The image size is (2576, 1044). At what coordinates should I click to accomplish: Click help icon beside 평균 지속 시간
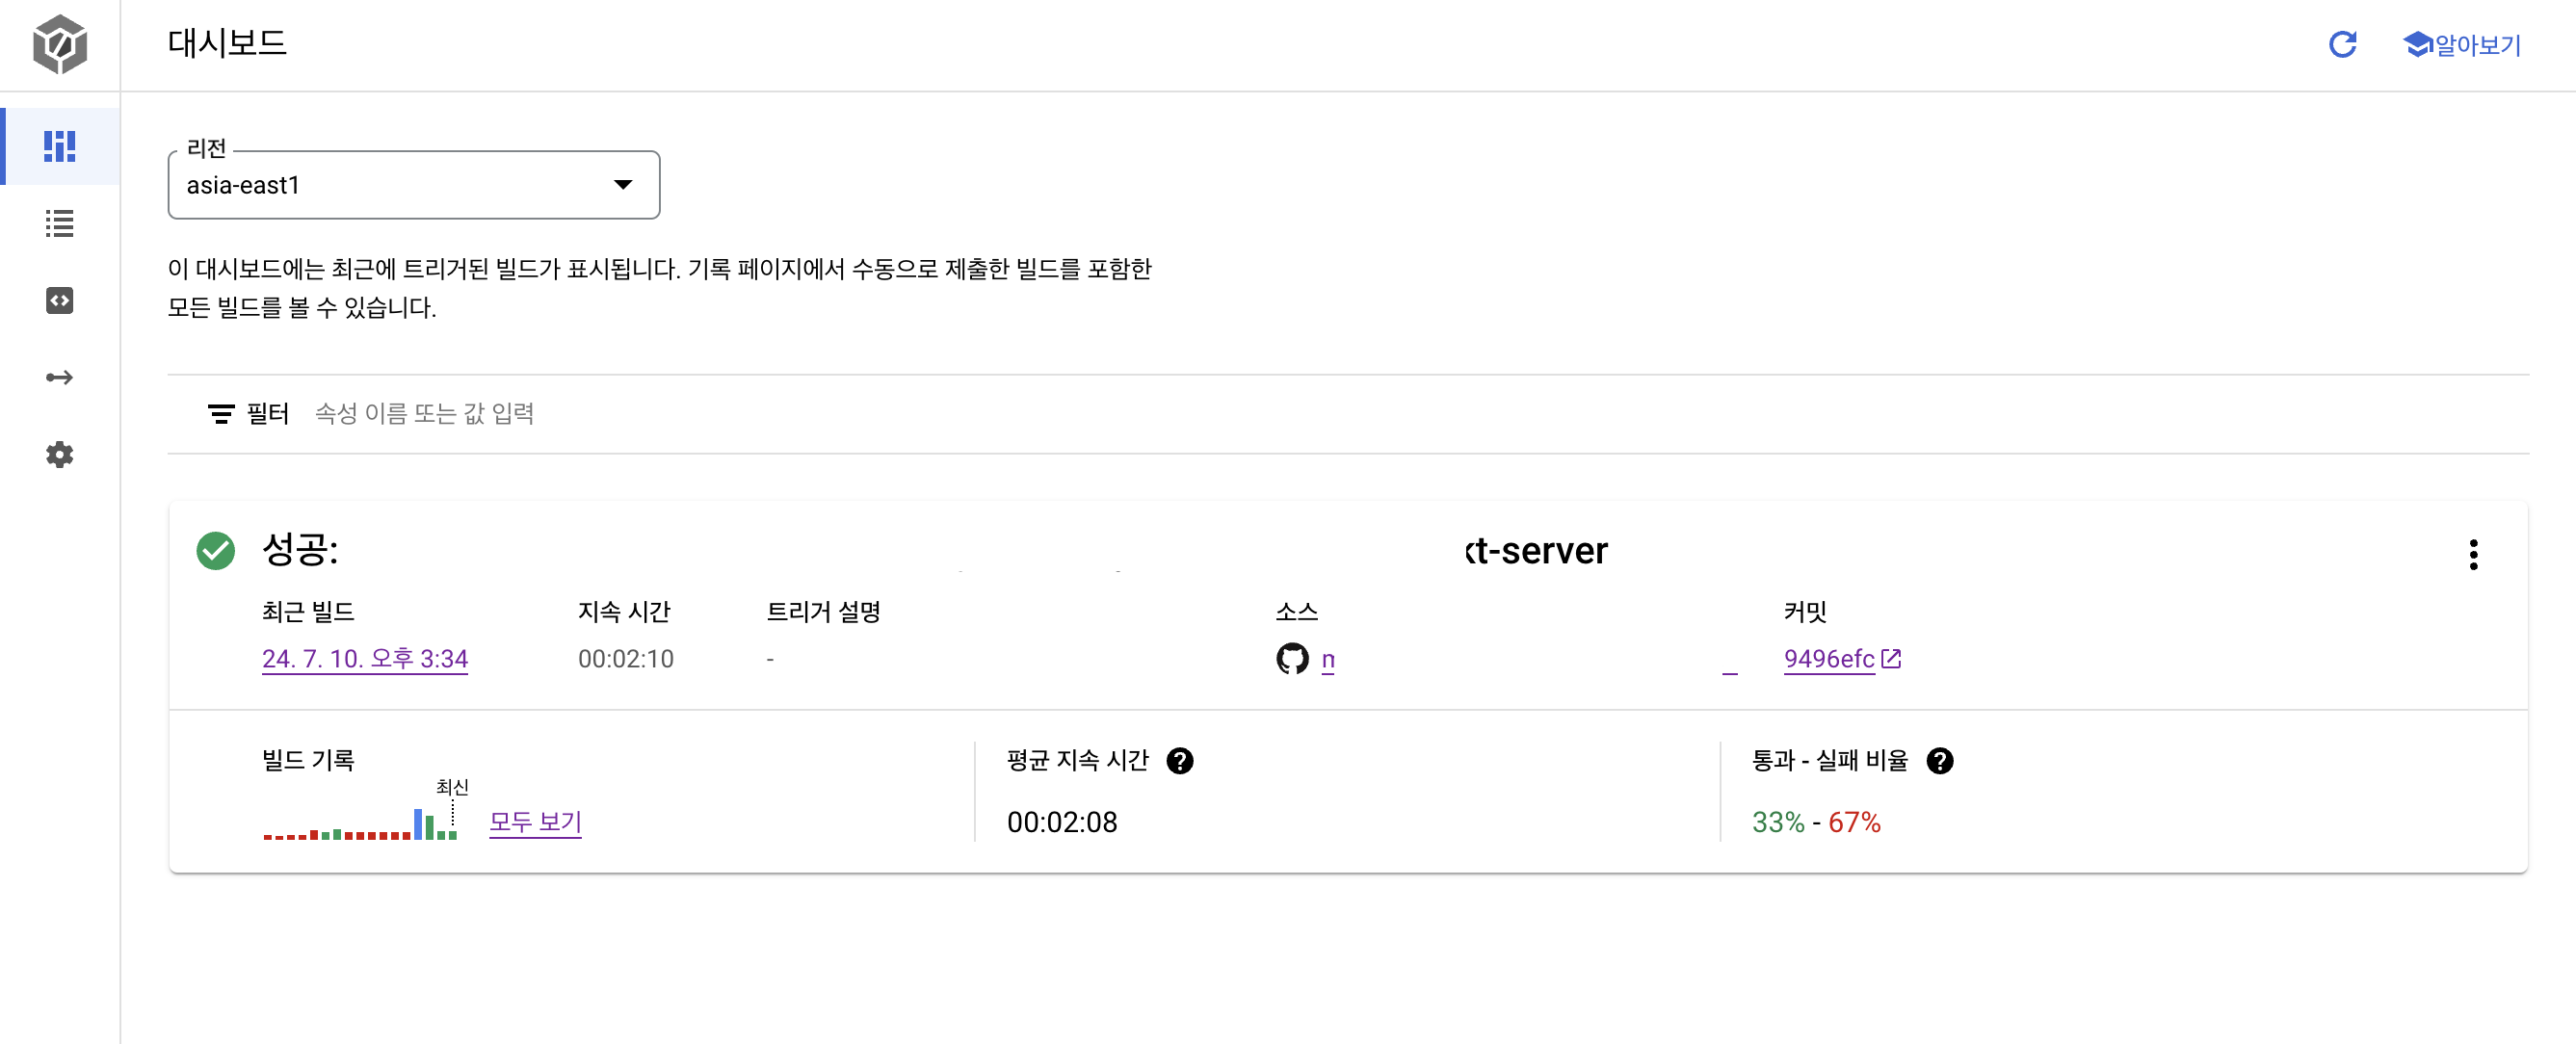click(1180, 762)
